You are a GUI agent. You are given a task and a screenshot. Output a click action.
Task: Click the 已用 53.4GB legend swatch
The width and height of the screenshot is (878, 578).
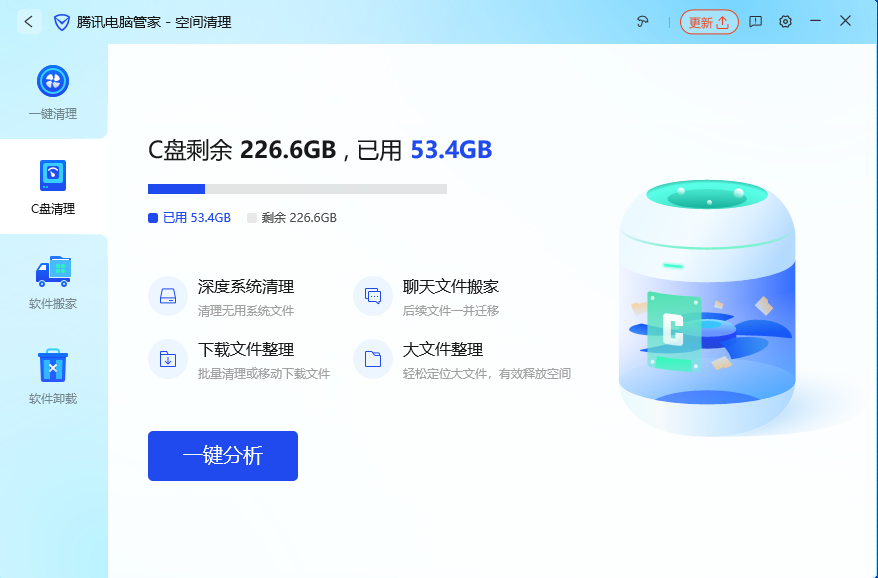[153, 218]
